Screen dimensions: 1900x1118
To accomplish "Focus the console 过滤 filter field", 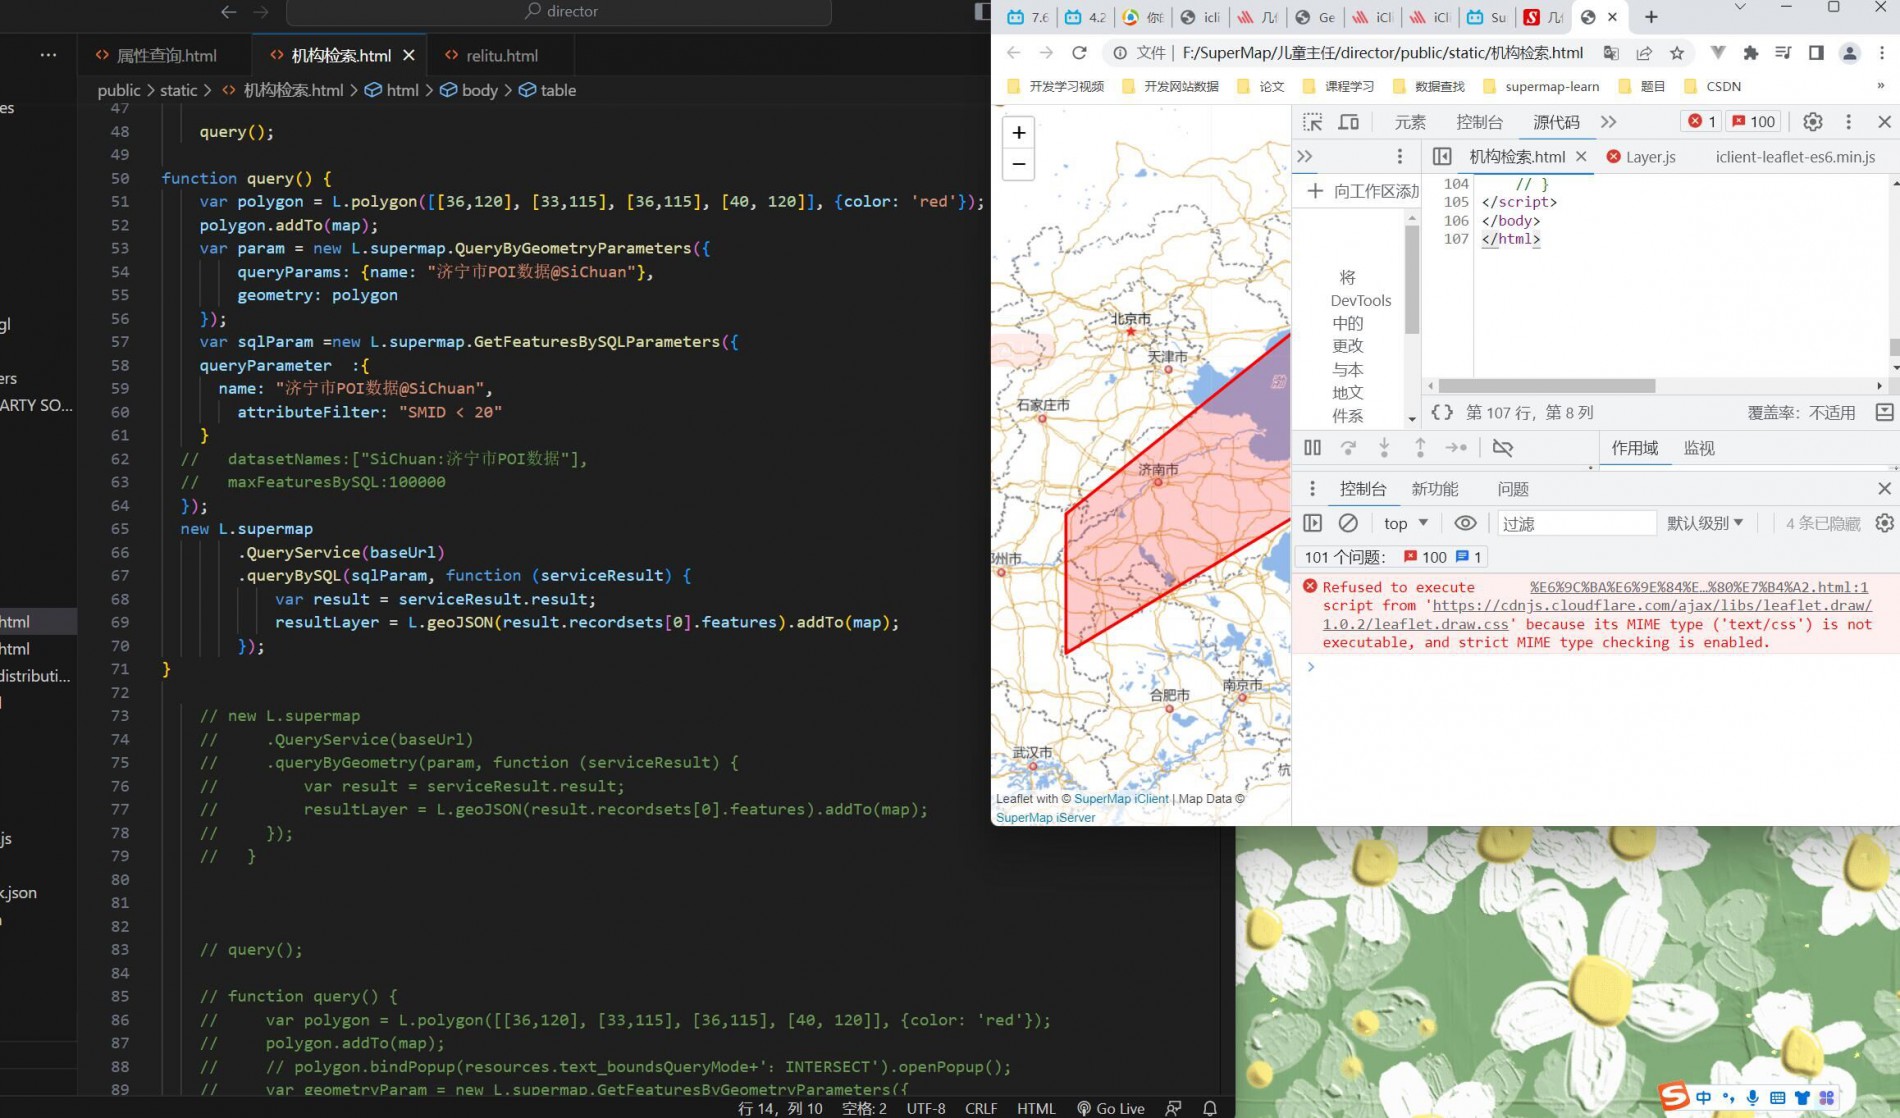I will tap(1577, 523).
